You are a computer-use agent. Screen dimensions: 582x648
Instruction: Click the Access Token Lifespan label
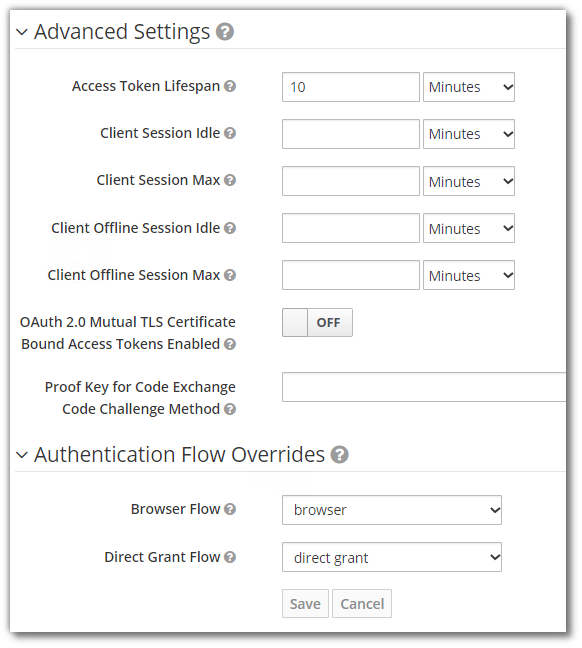(x=146, y=86)
